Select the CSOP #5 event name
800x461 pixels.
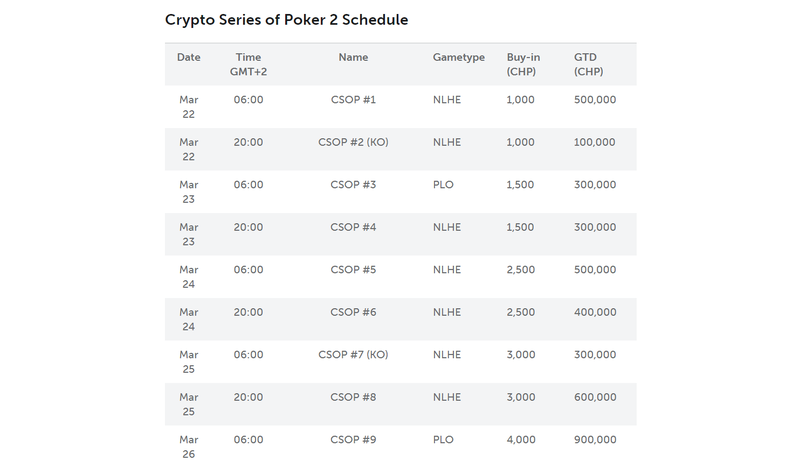(353, 269)
